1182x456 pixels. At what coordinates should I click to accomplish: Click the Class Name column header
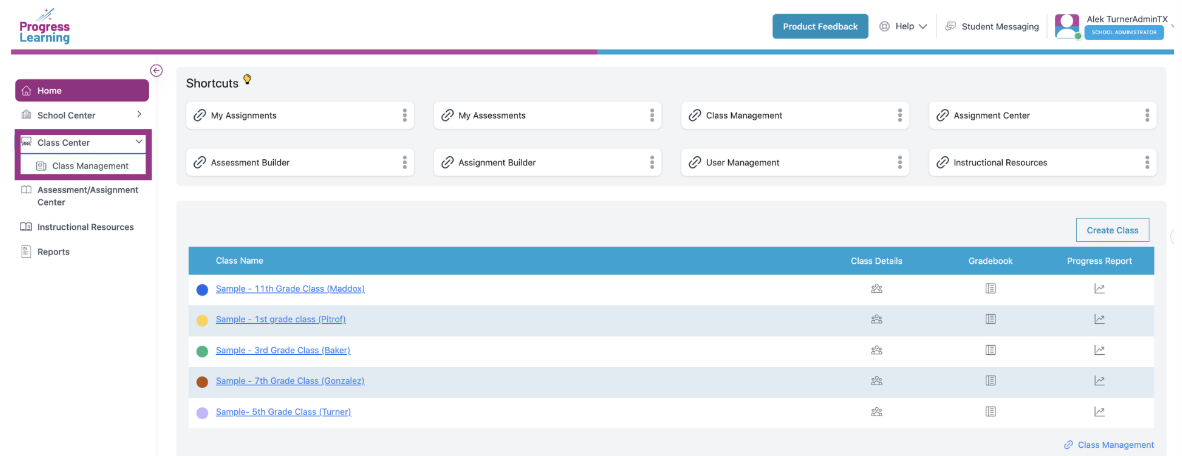[x=239, y=261]
